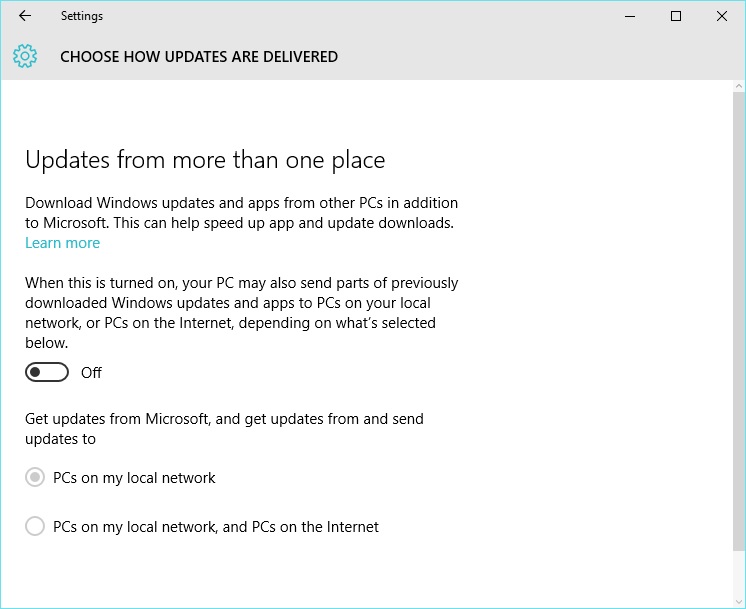Close the Settings window
Viewport: 746px width, 609px height.
point(722,16)
